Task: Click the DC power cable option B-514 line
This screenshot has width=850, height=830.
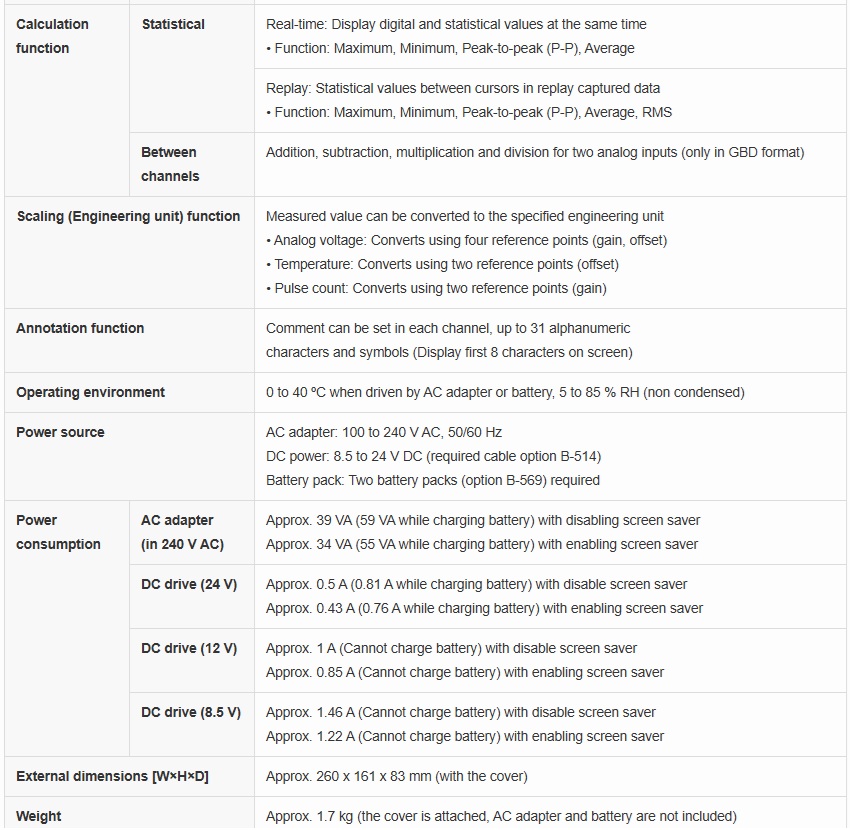Action: coord(433,456)
